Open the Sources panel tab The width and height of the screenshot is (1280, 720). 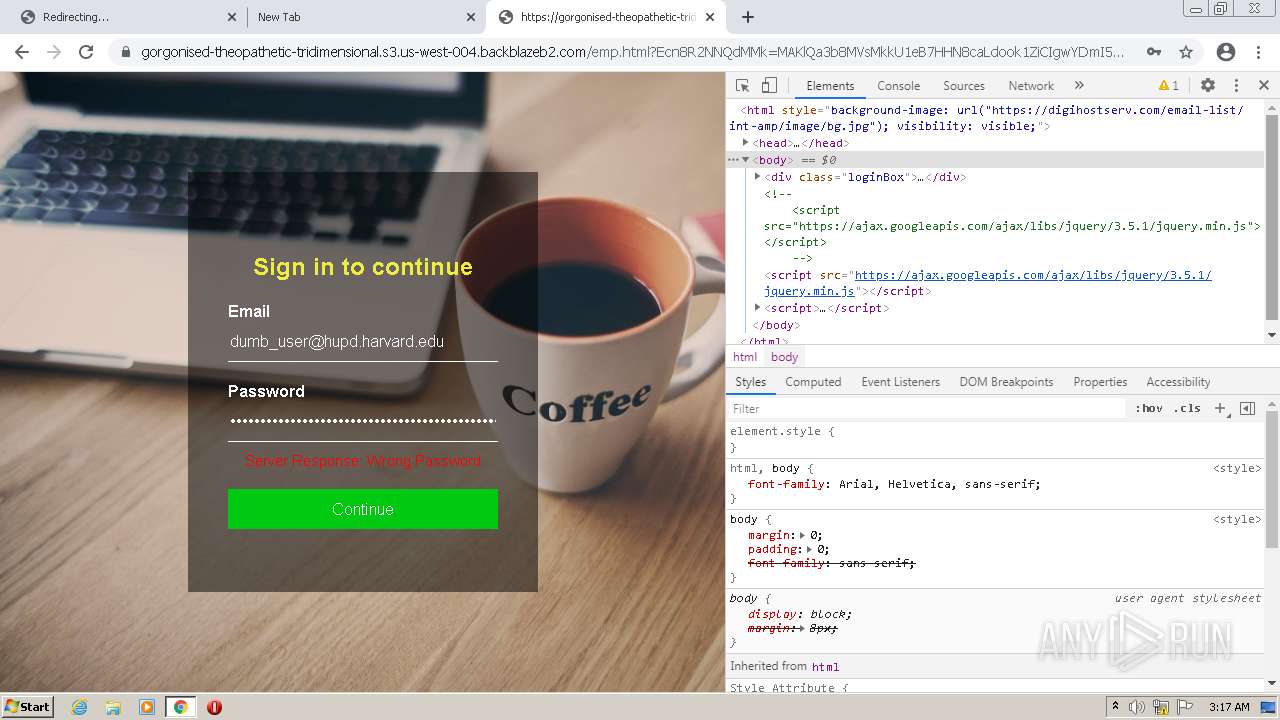[964, 86]
